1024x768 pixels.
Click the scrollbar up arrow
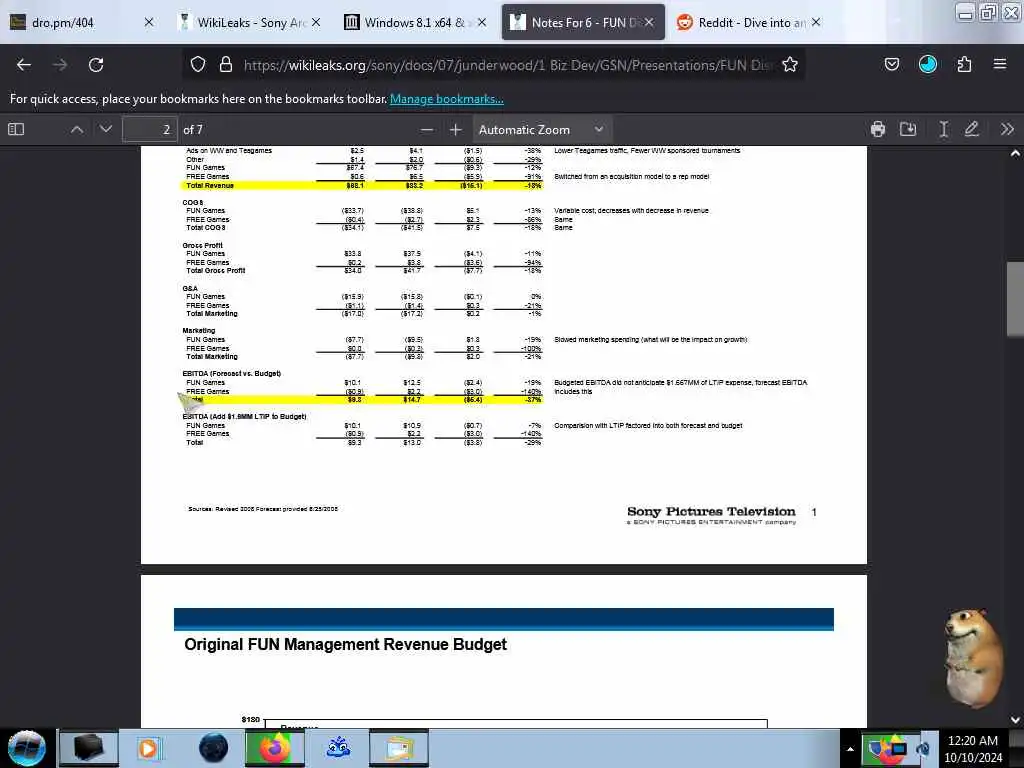[1015, 153]
